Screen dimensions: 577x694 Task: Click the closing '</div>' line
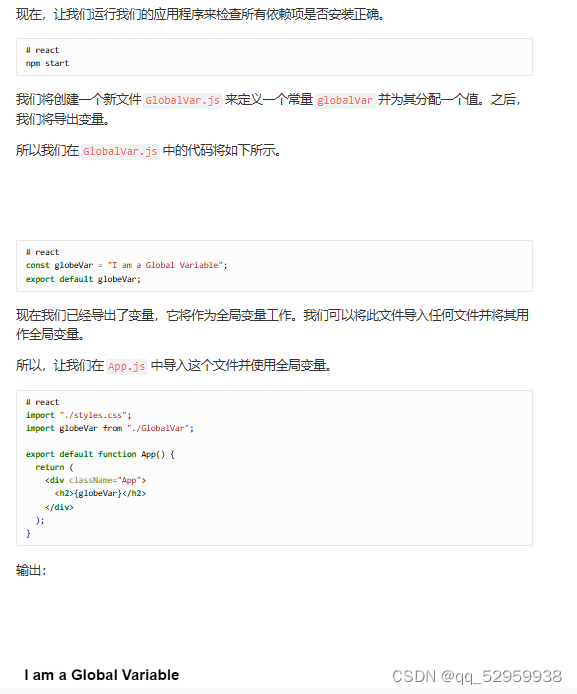click(x=59, y=507)
